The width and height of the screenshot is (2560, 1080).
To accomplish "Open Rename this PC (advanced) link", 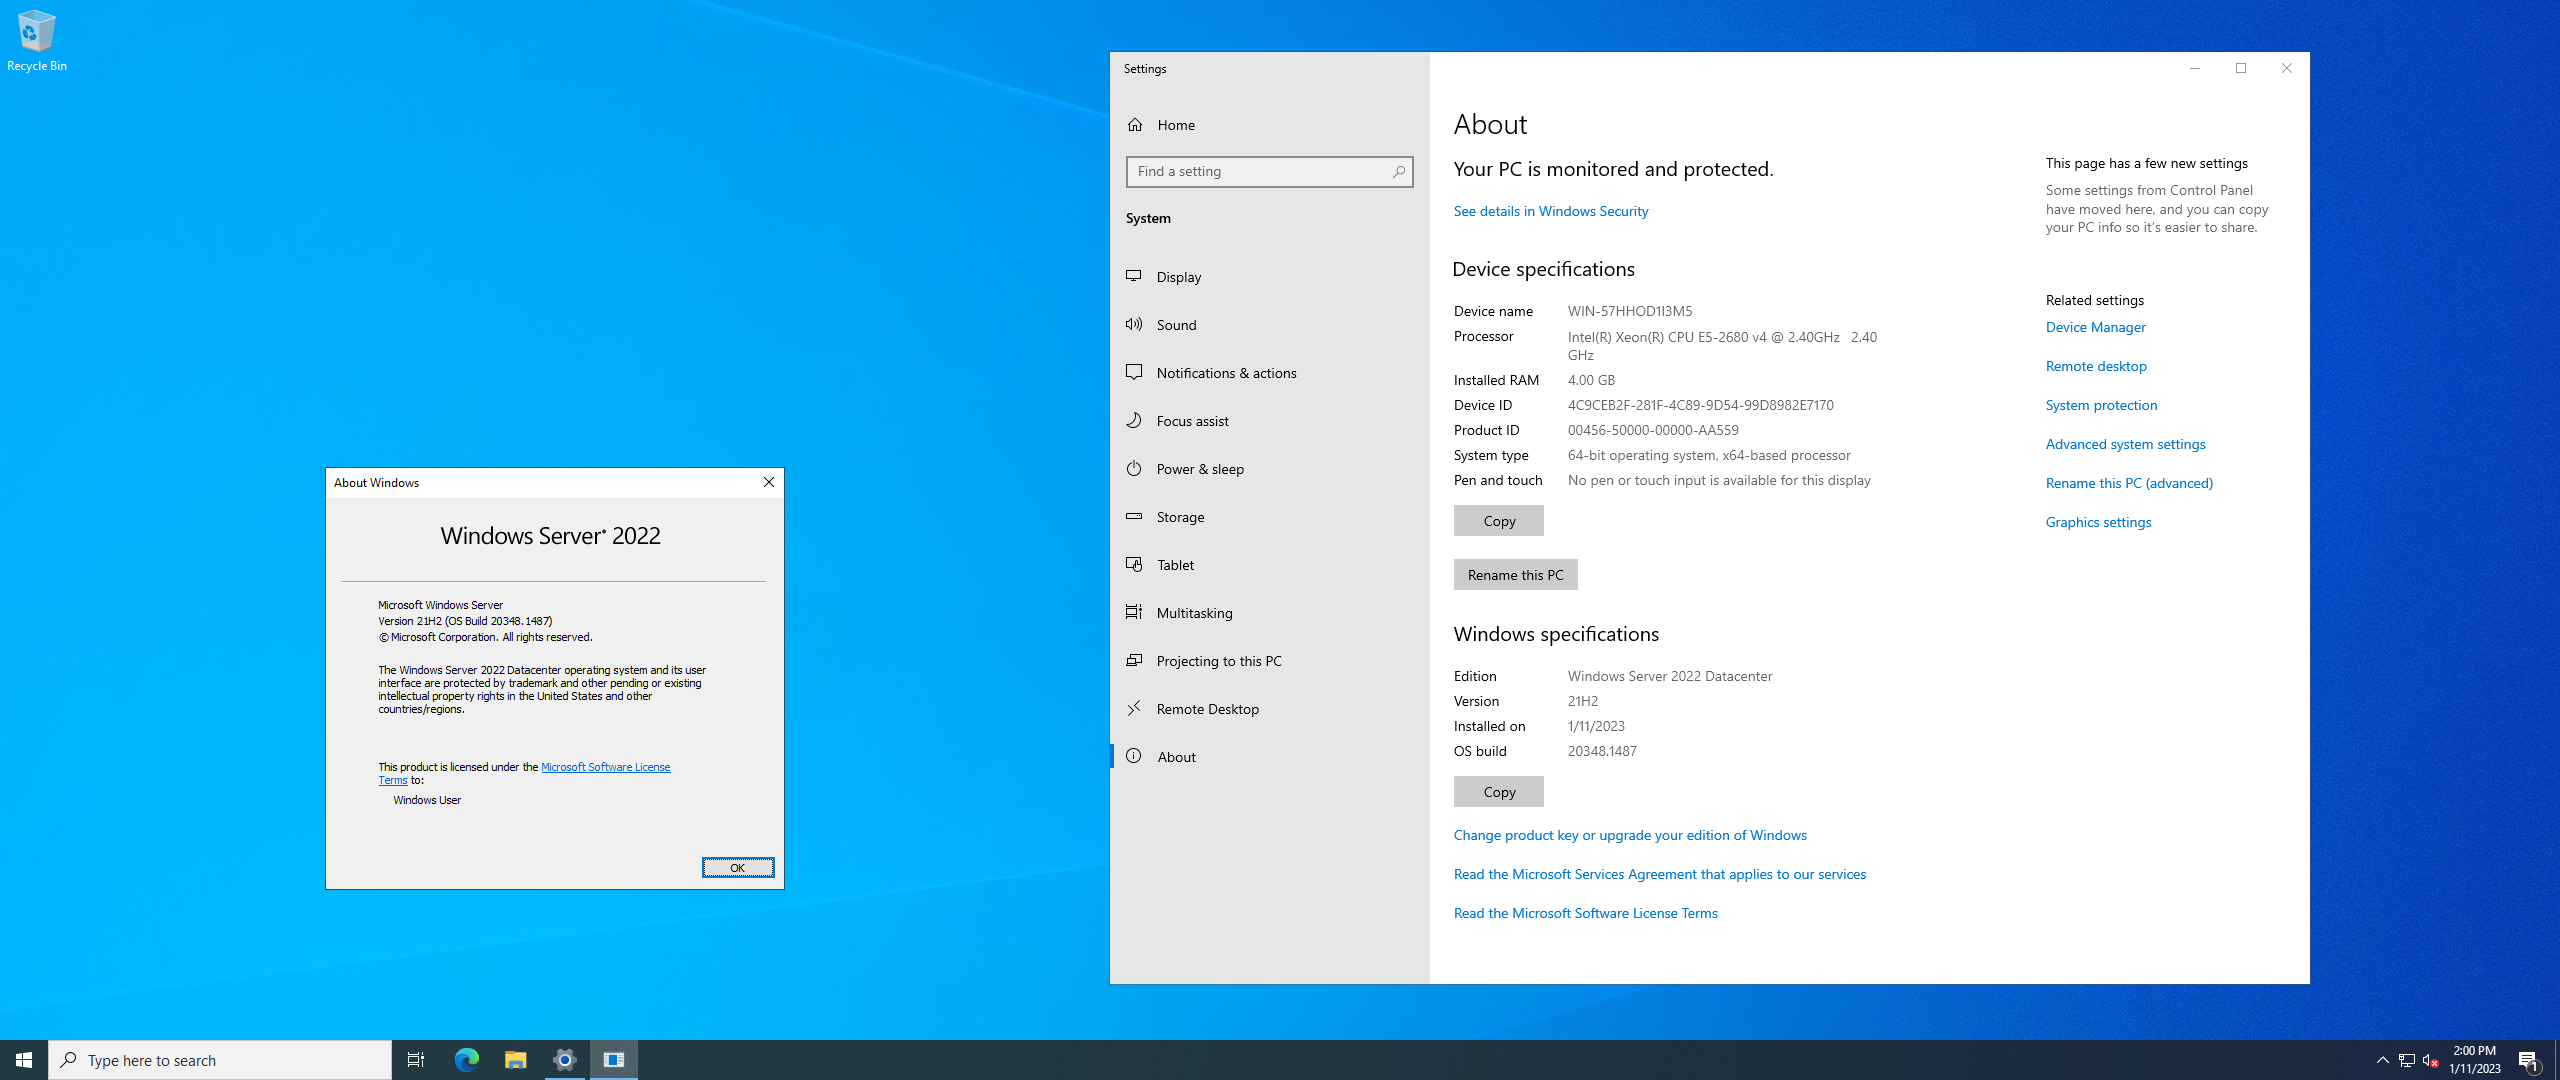I will [x=2130, y=483].
